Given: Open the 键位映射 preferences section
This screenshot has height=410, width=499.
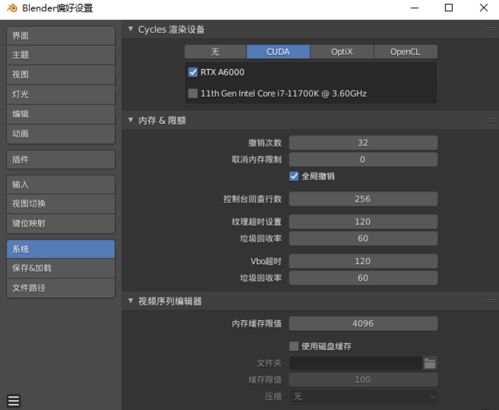Looking at the screenshot, I should (61, 223).
